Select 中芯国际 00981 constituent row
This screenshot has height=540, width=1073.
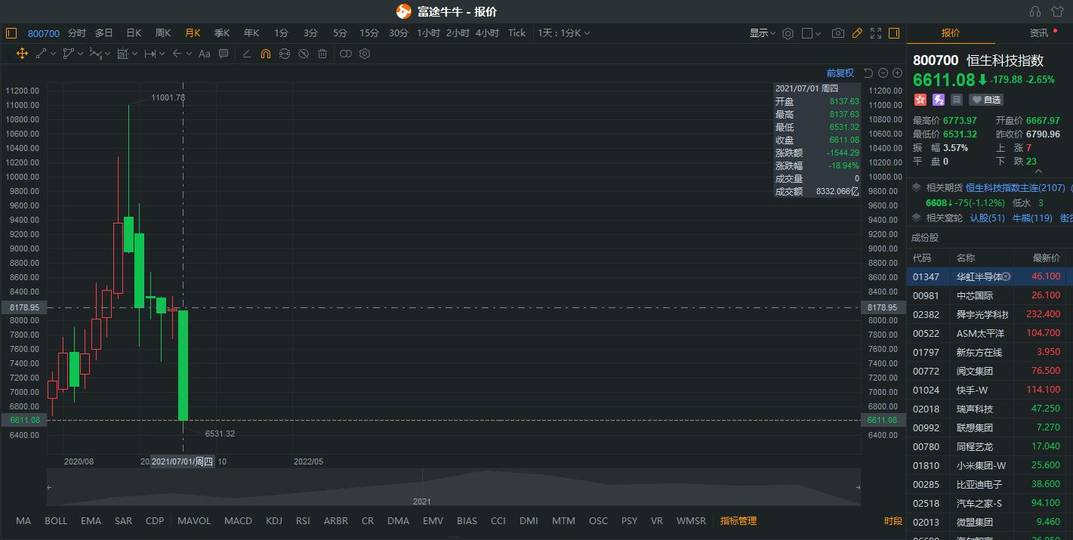(990, 296)
